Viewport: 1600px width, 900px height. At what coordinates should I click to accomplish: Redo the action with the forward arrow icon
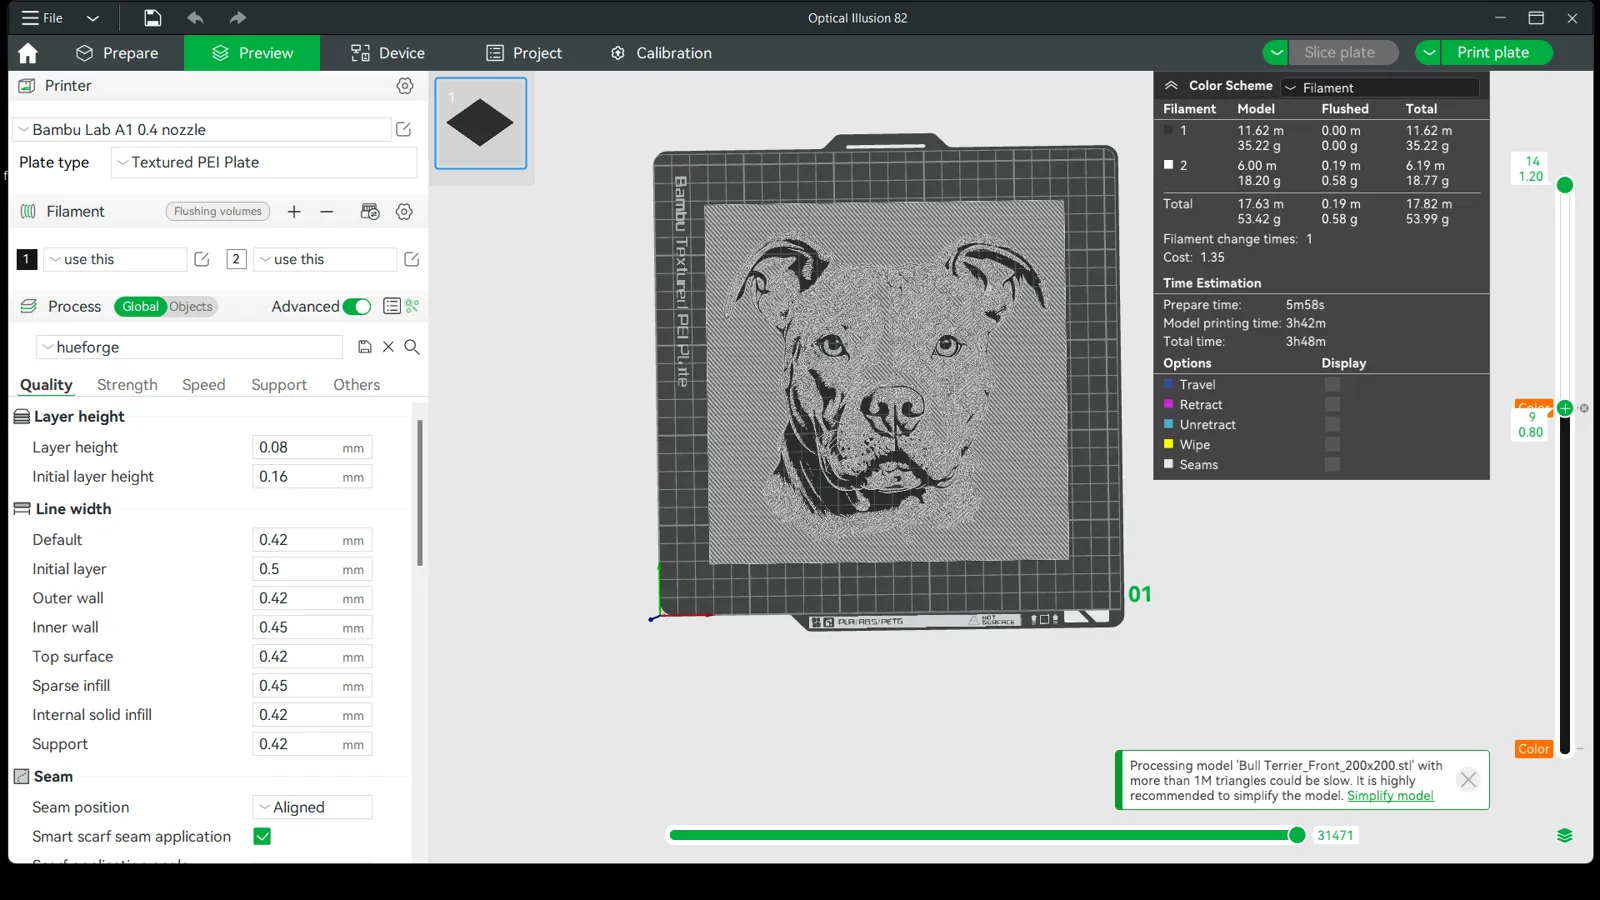tap(237, 18)
